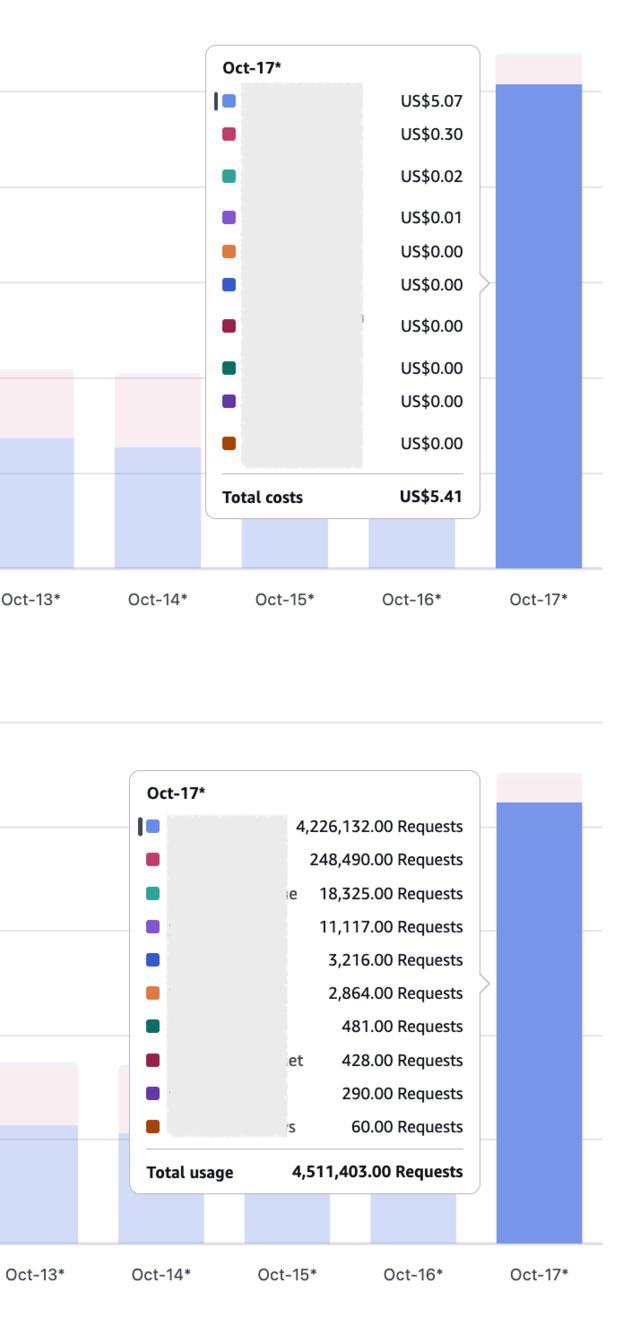Select the pink top segment of Oct-17 usage bar
Screen dimensions: 640x1318
click(539, 788)
